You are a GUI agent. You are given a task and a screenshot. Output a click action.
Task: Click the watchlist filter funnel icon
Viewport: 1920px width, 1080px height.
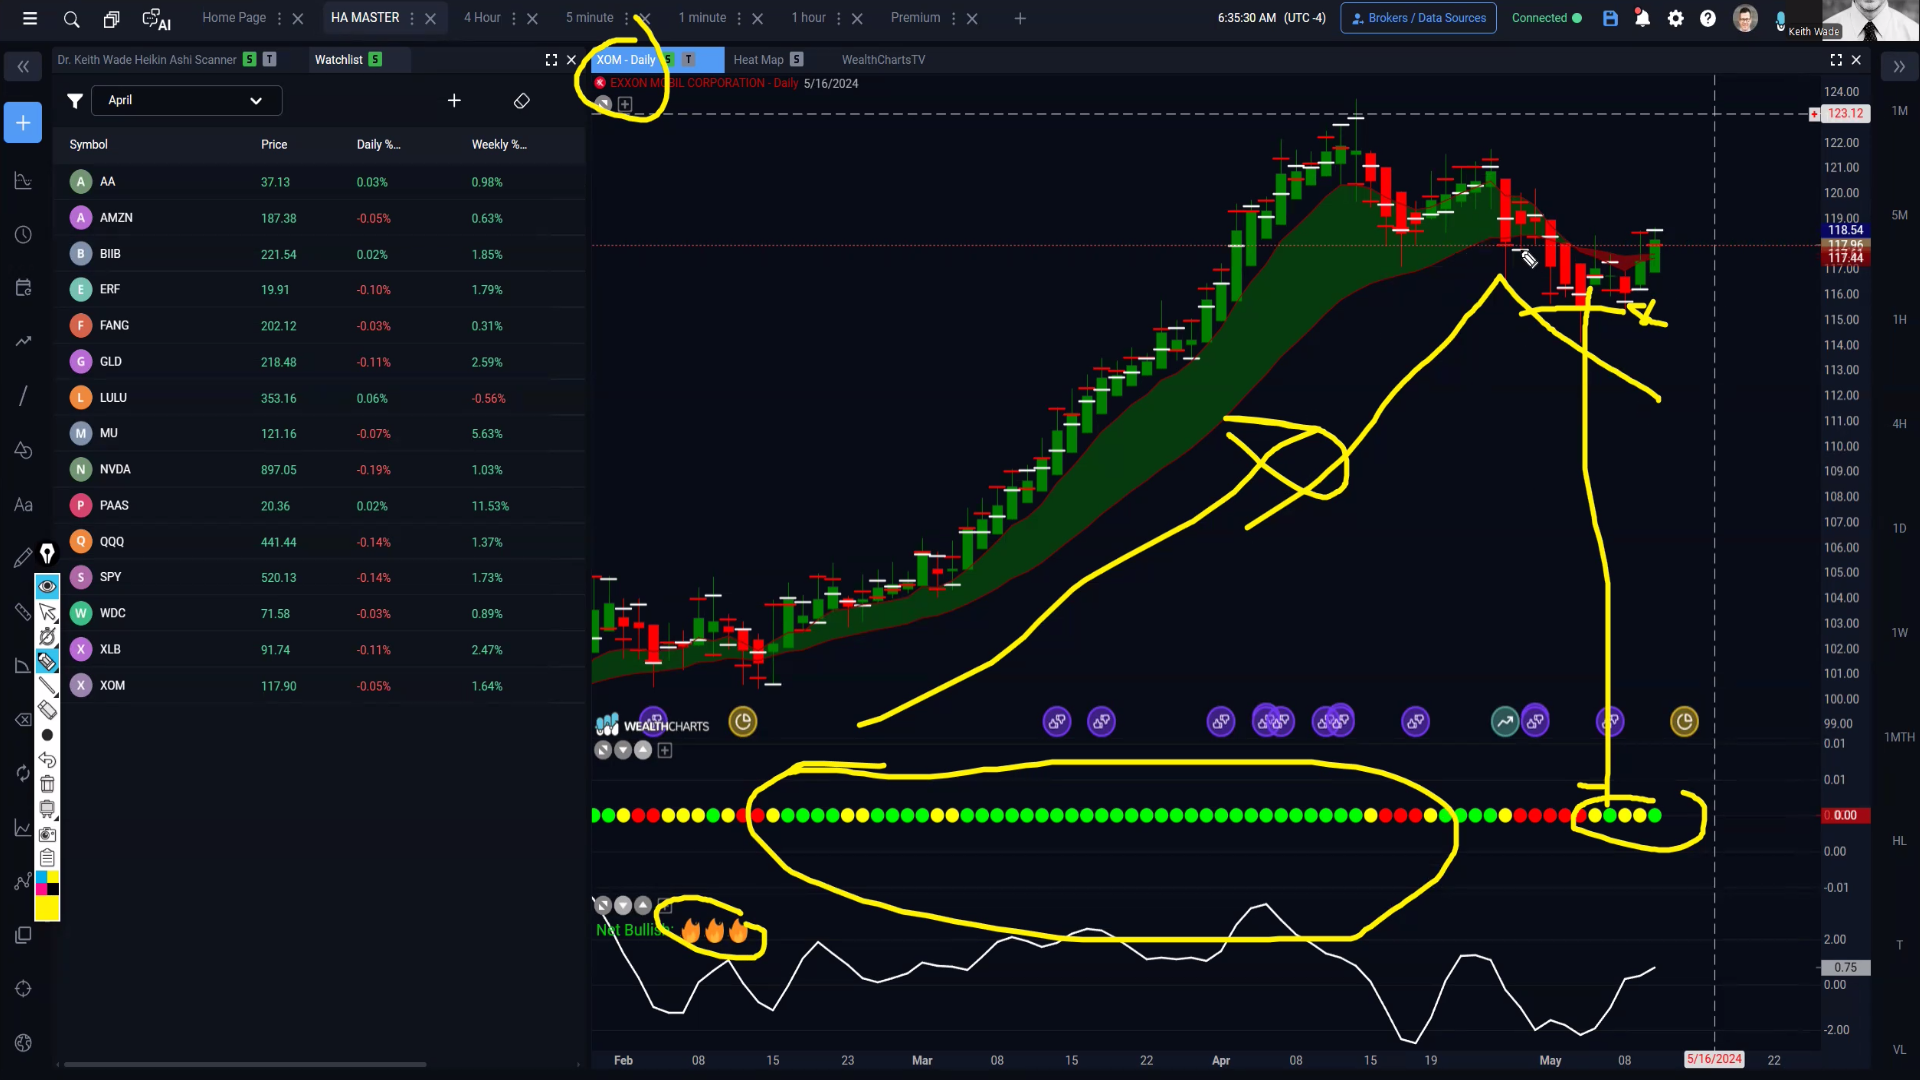tap(74, 100)
